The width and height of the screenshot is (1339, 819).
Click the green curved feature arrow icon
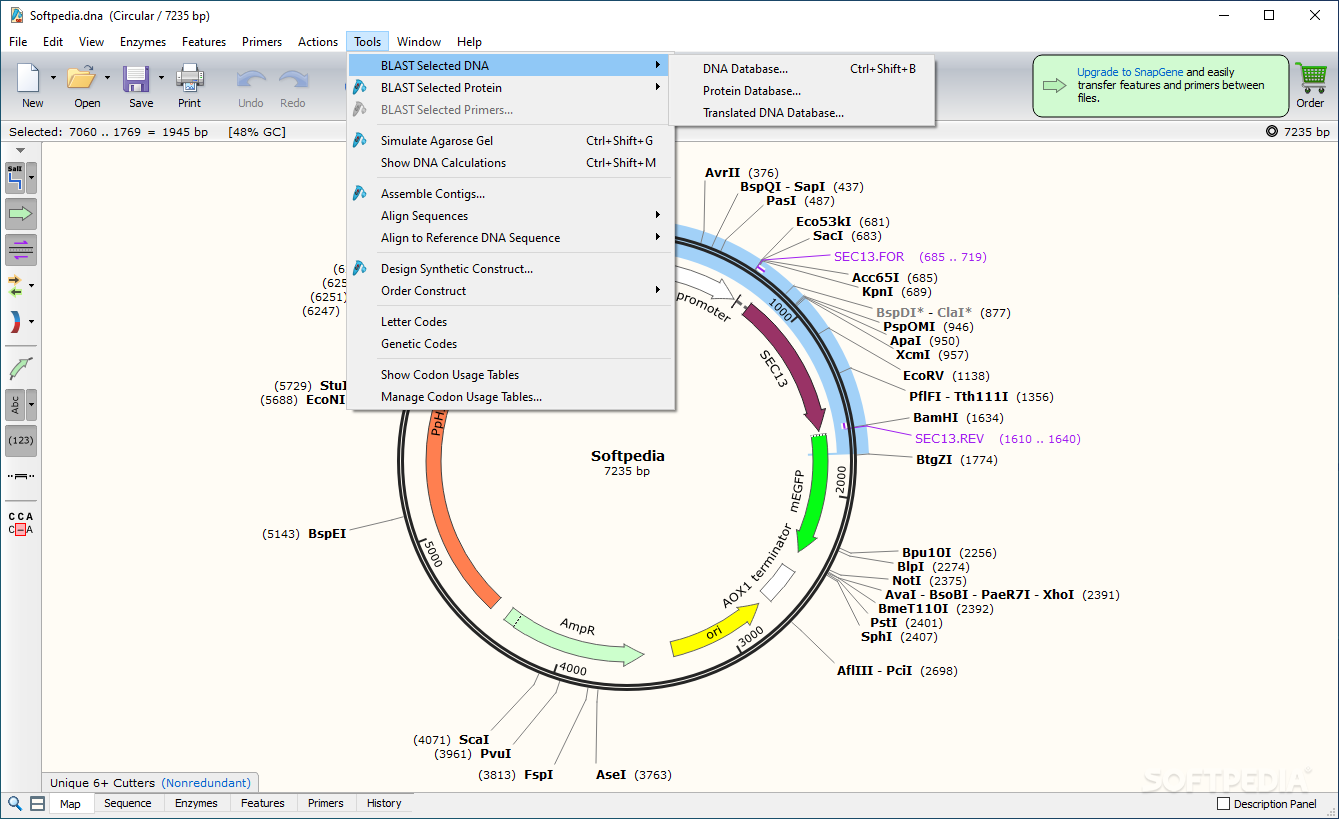(21, 368)
